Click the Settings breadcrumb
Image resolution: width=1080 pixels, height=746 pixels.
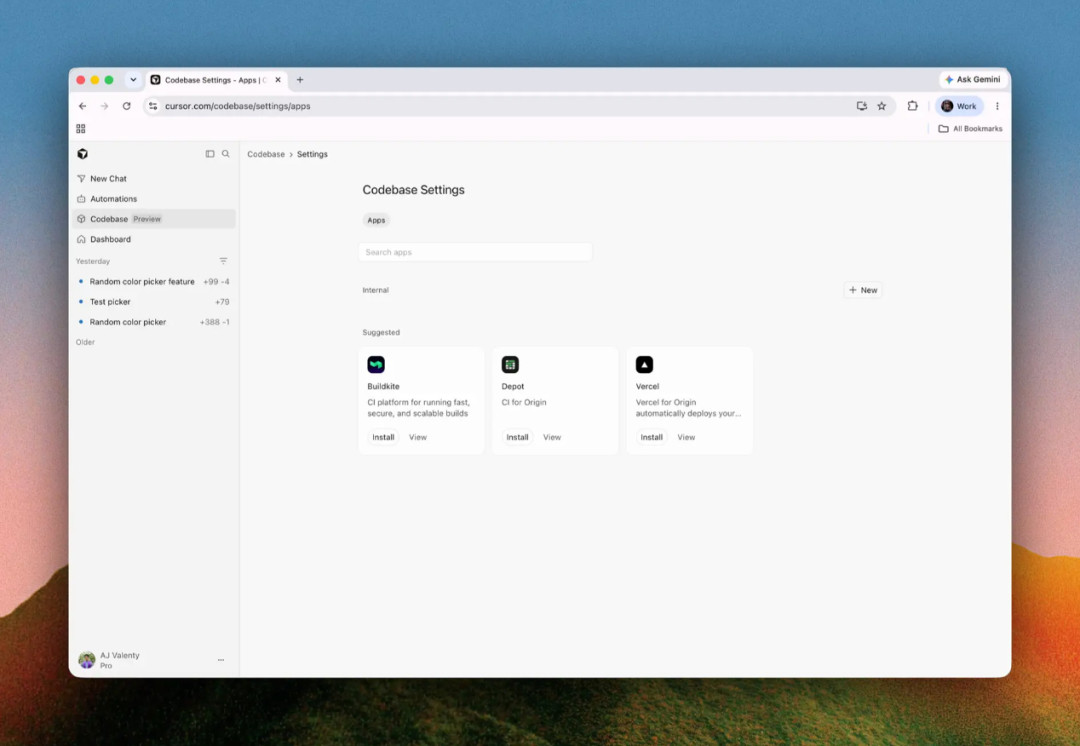click(x=312, y=154)
